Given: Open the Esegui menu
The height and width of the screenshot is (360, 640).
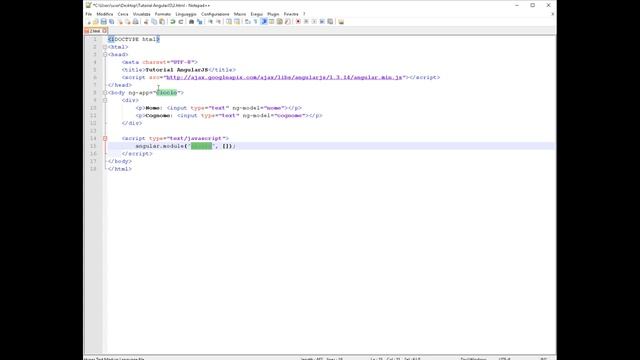Looking at the screenshot, I should (x=257, y=14).
